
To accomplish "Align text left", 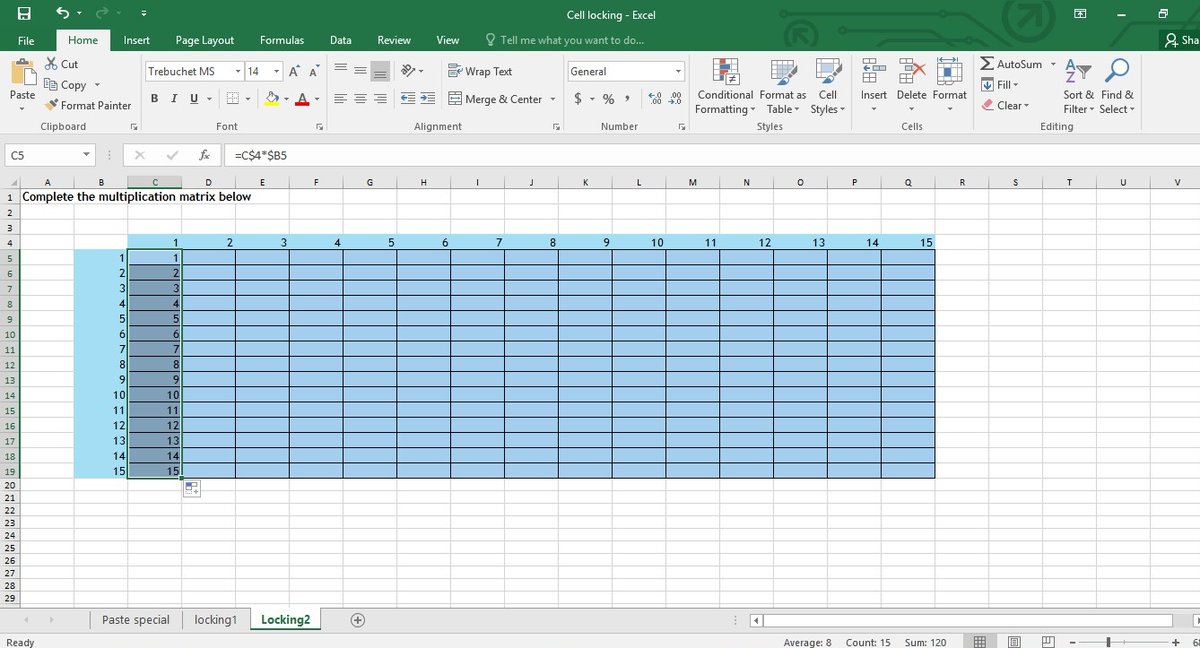I will coord(341,98).
